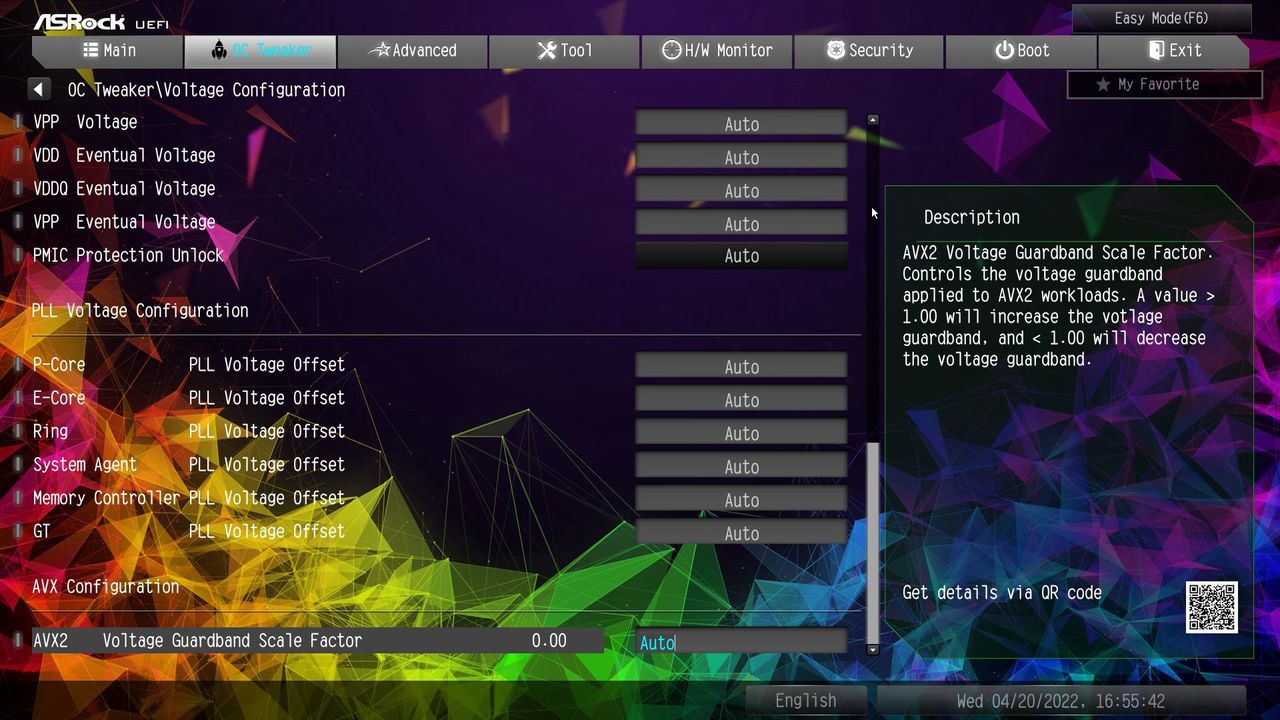This screenshot has width=1280, height=720.
Task: Click the 0.00 AVX2 guardband value
Action: point(549,641)
